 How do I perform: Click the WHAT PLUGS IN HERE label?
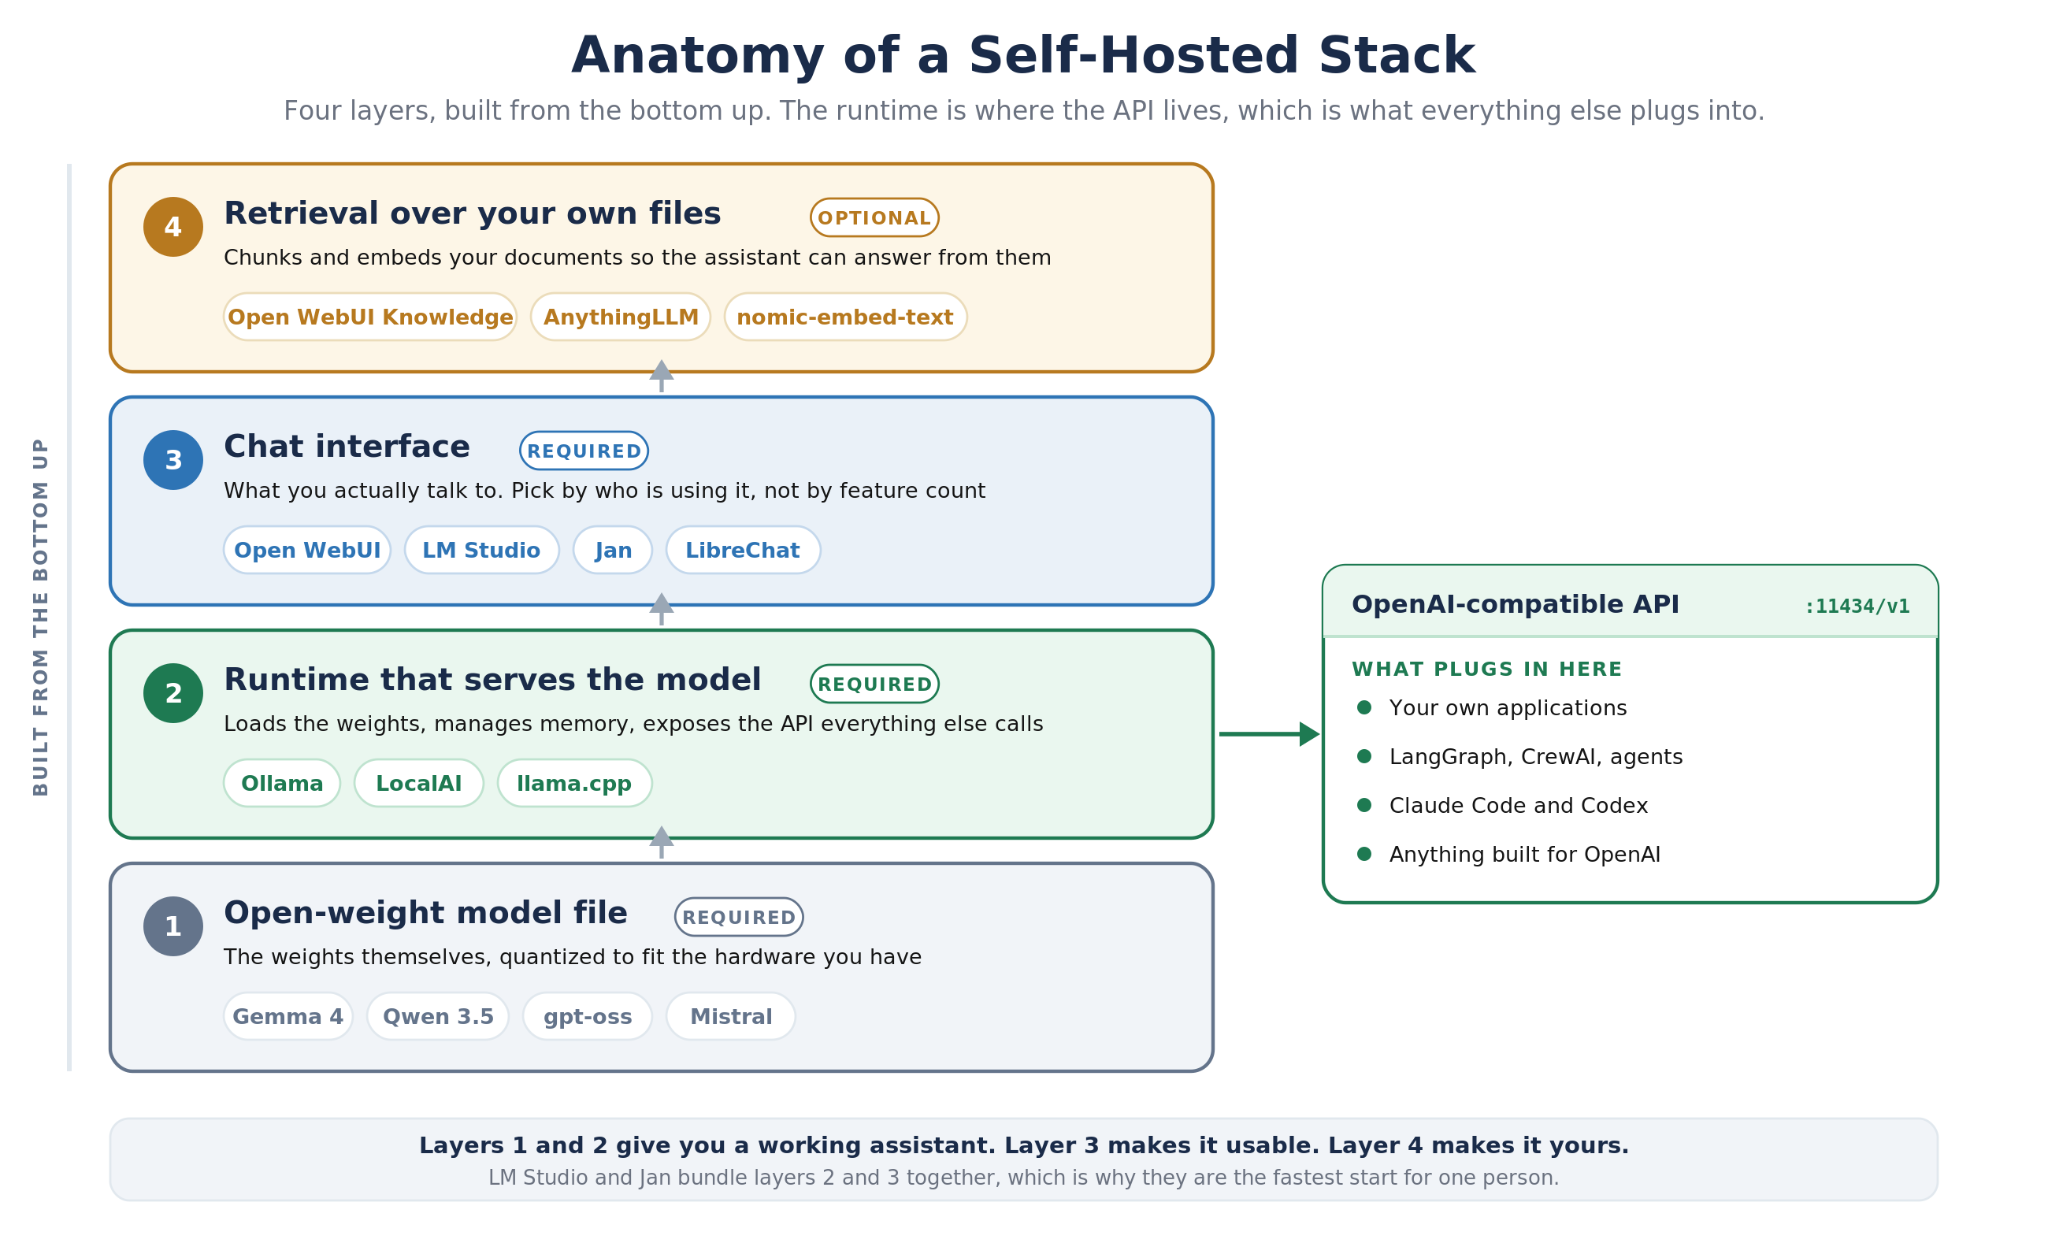pos(1487,669)
